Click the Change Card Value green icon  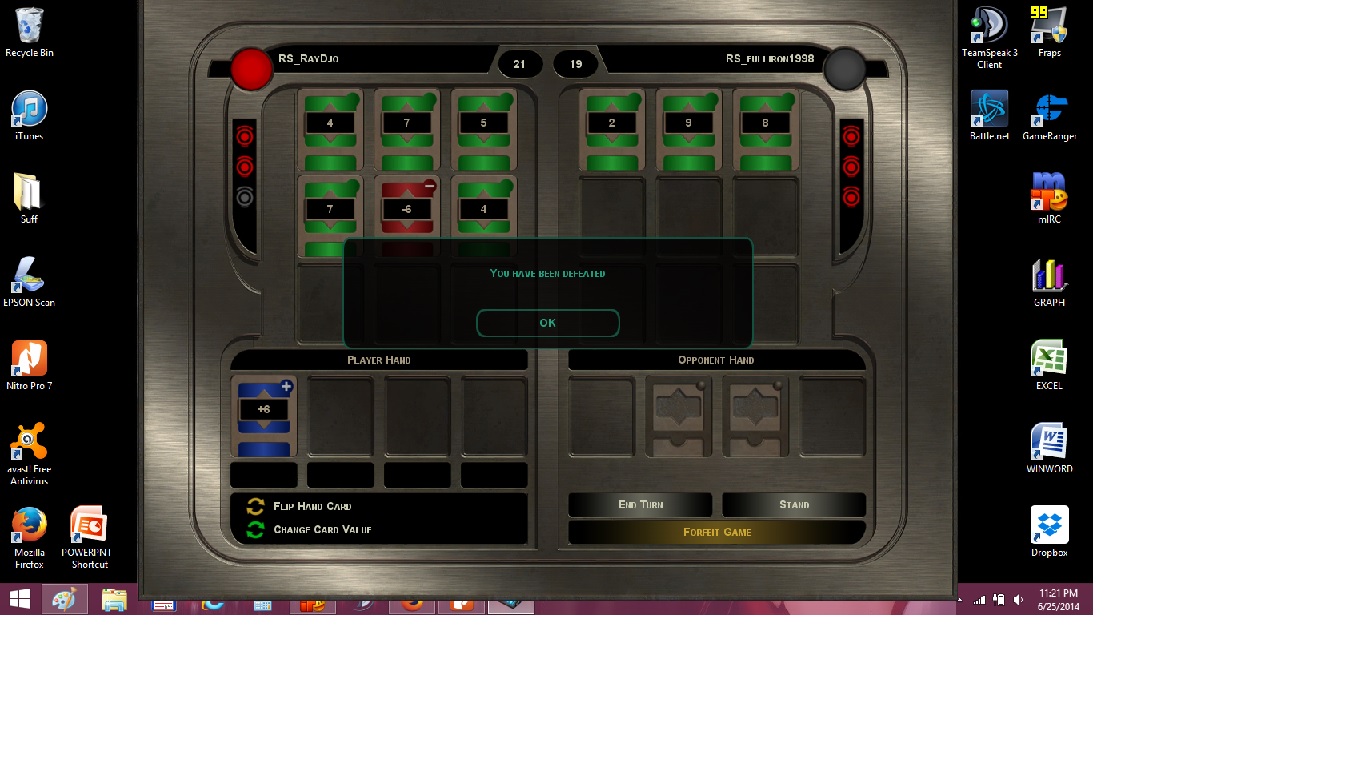(256, 530)
